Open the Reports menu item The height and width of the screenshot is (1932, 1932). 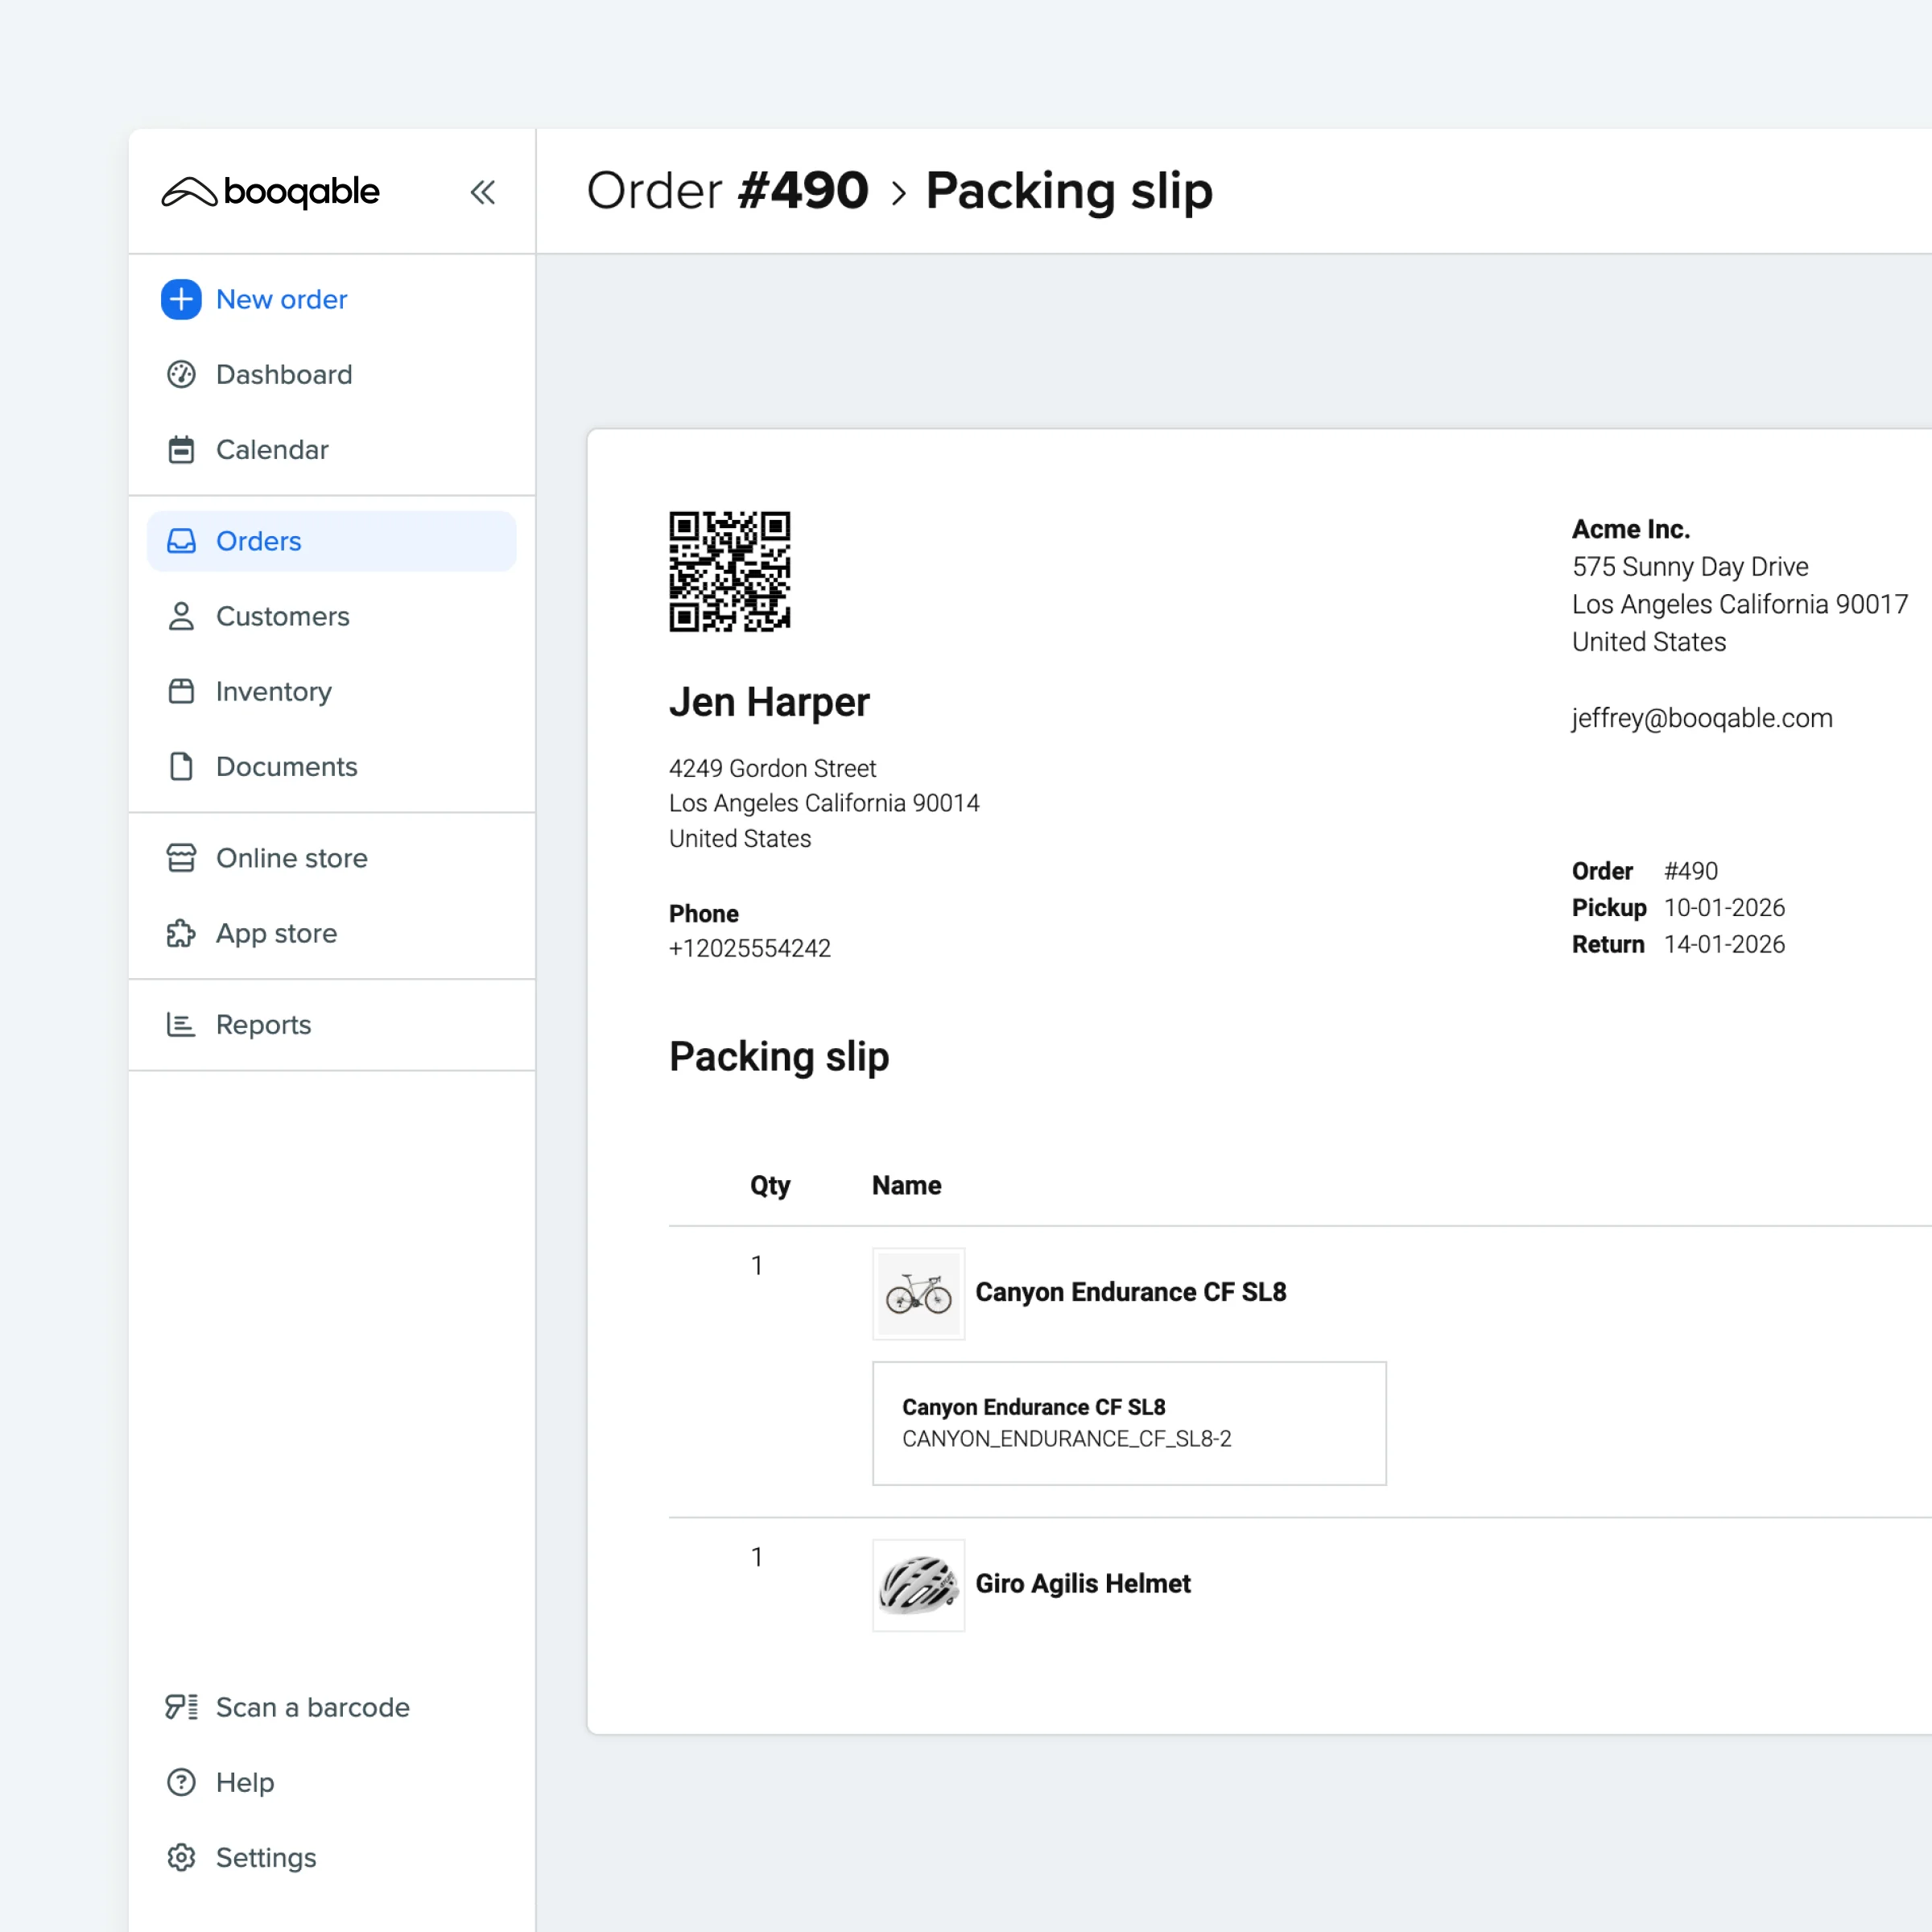[x=262, y=1024]
